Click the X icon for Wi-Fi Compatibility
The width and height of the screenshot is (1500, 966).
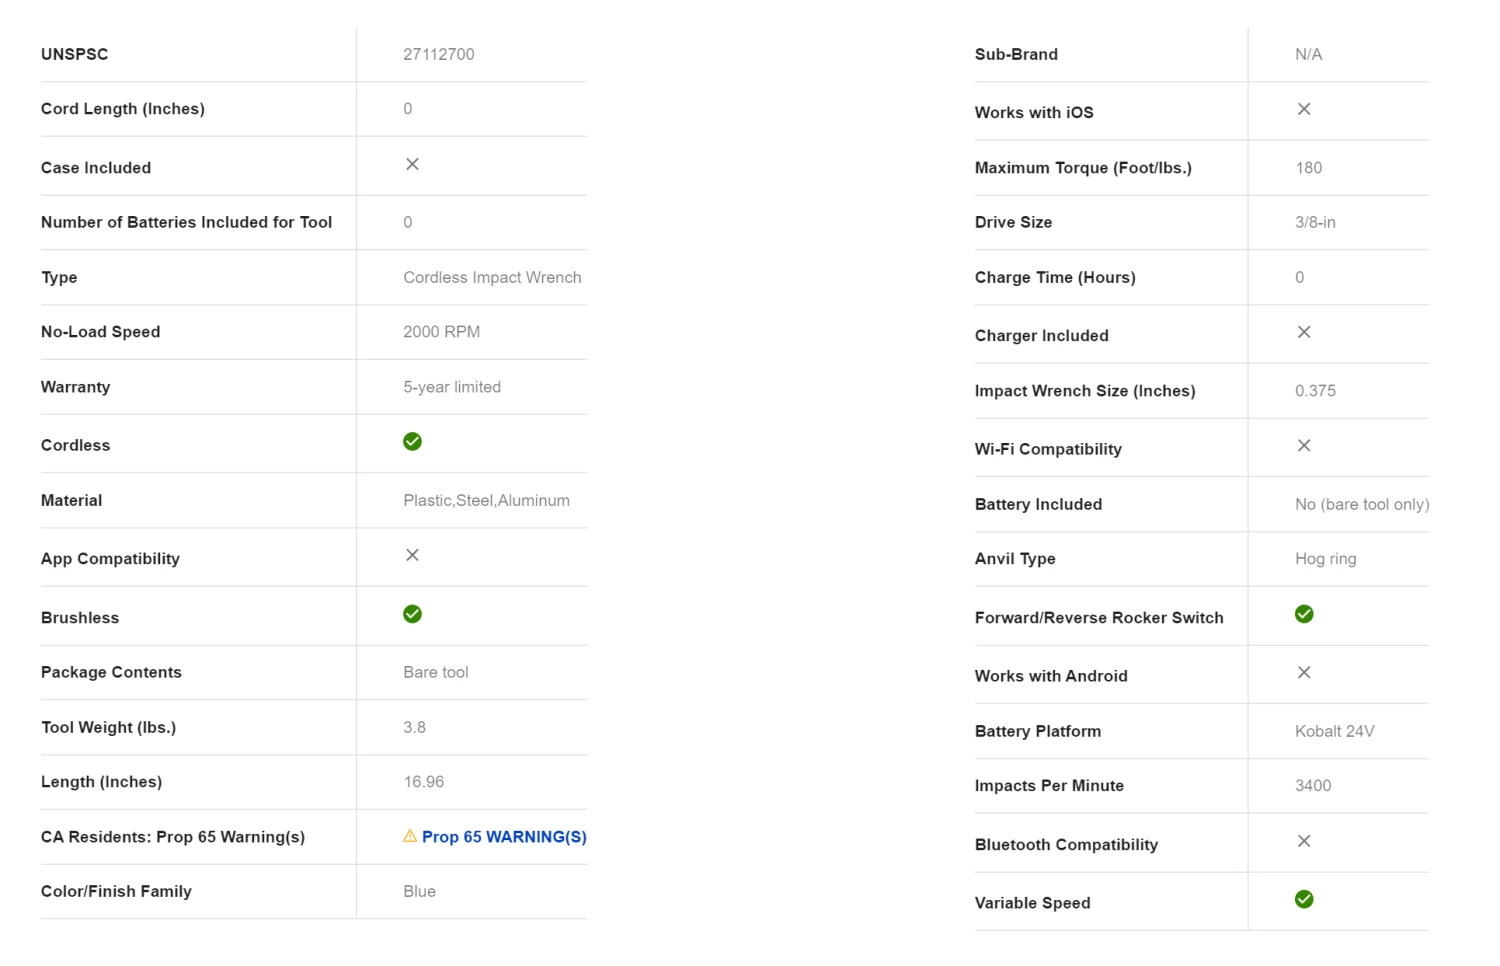point(1304,446)
